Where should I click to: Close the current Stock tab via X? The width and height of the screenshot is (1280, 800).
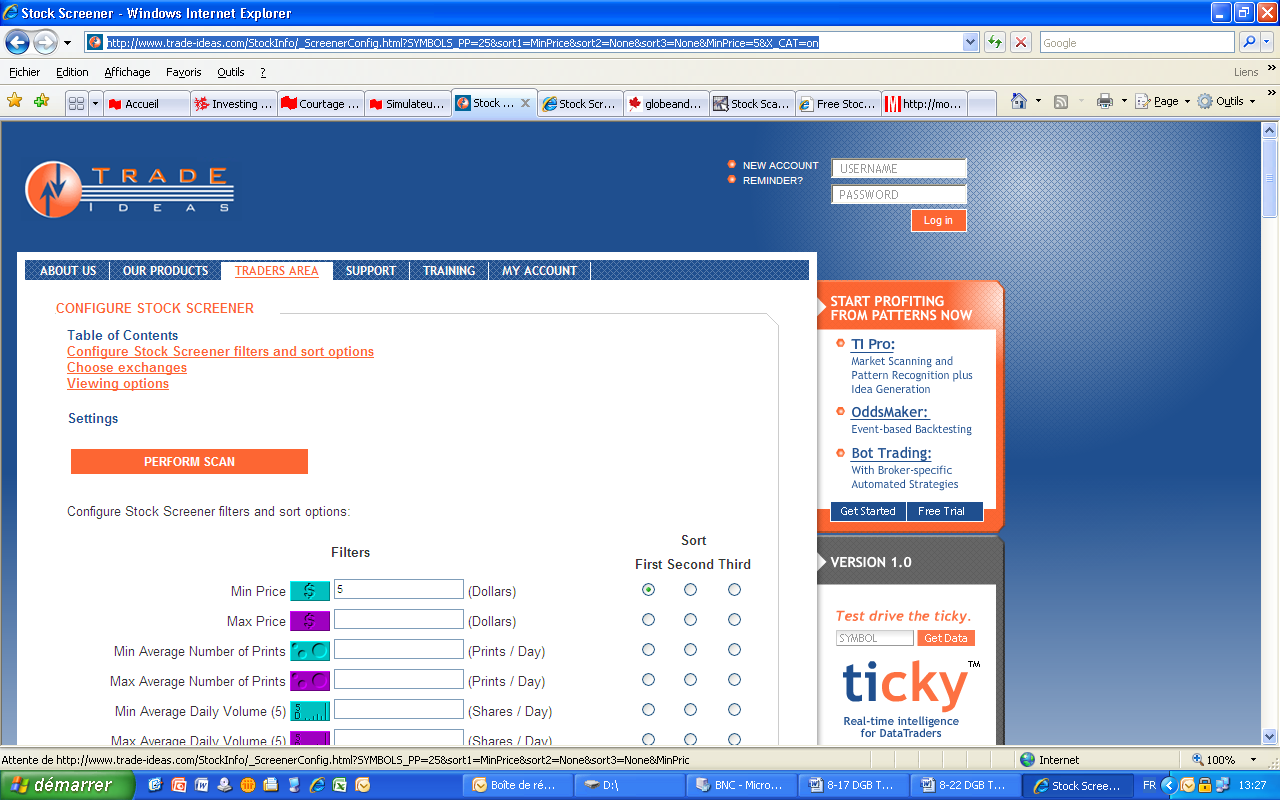coord(525,103)
